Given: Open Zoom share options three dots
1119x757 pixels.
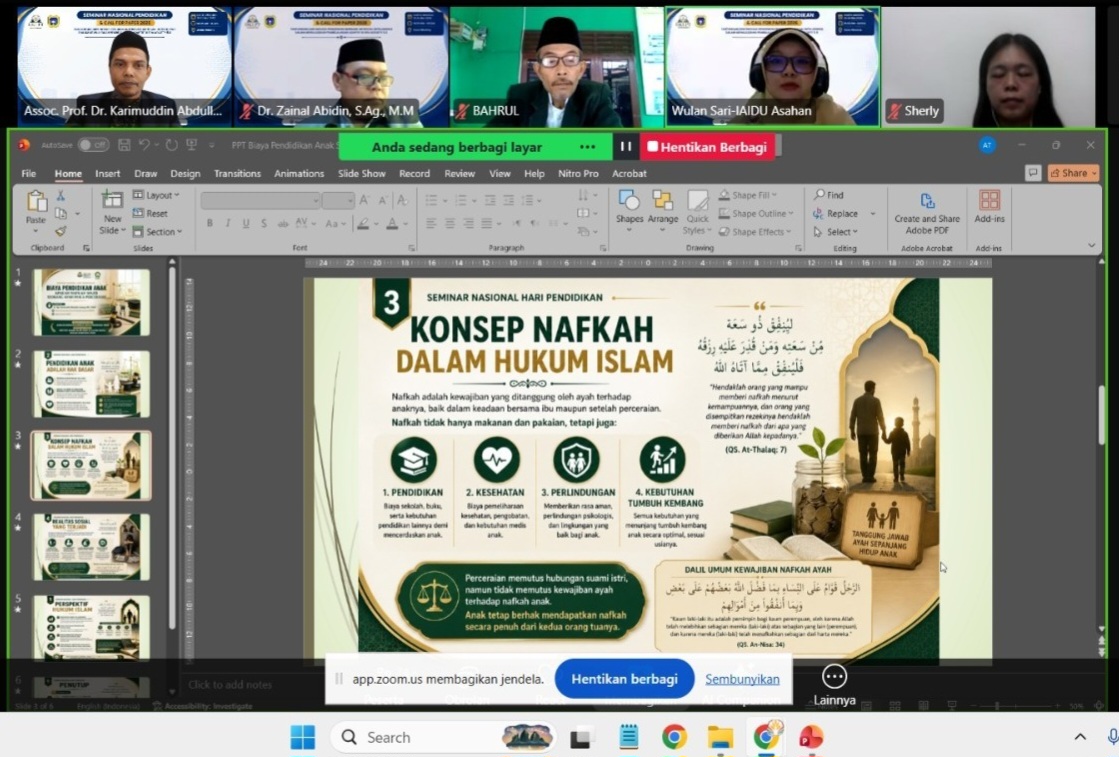Looking at the screenshot, I should click(587, 146).
